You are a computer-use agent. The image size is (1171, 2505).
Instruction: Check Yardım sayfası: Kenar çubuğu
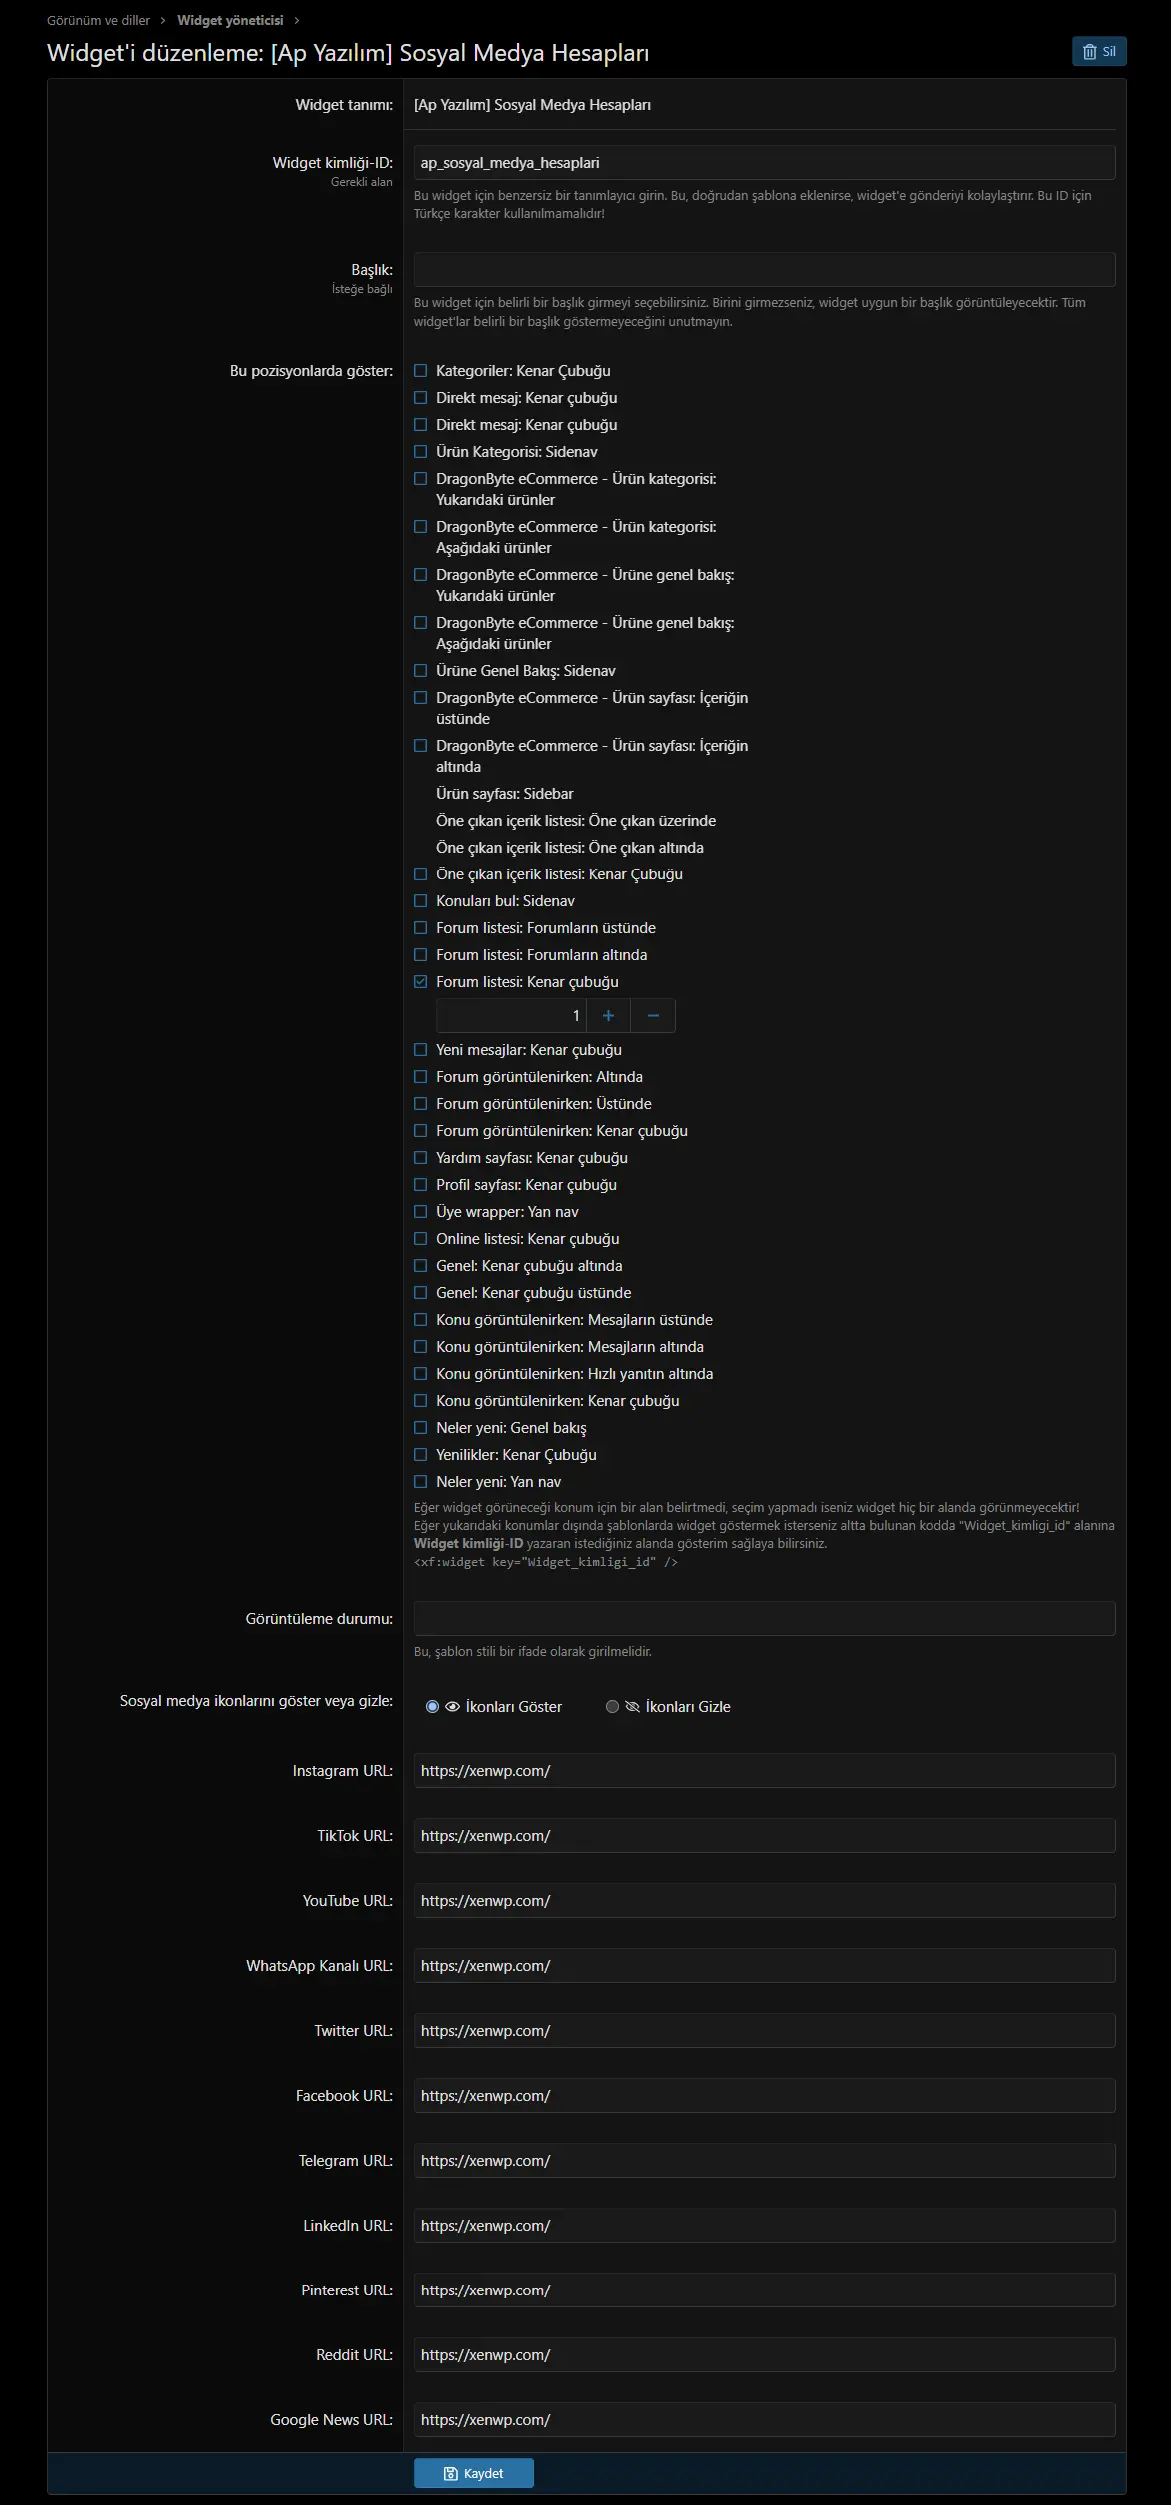(x=421, y=1158)
